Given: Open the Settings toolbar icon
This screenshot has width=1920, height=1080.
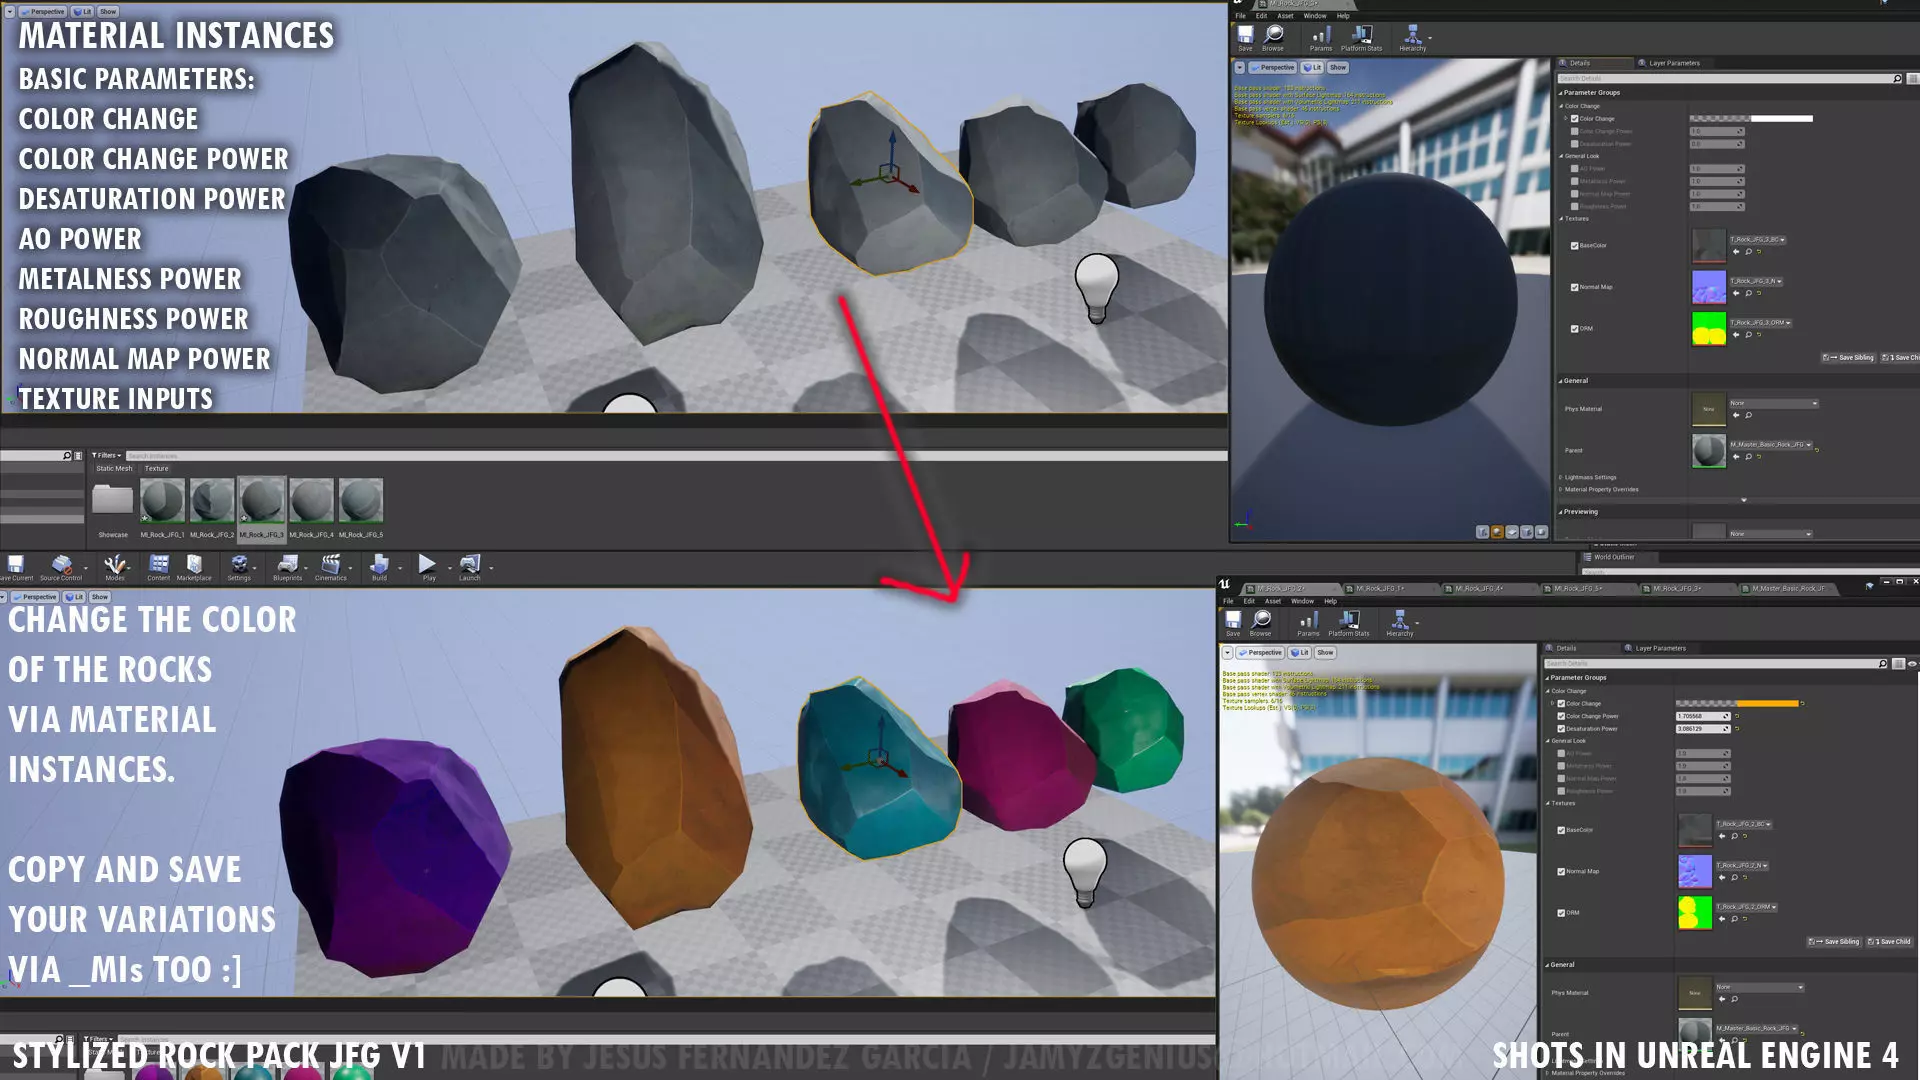Looking at the screenshot, I should click(x=239, y=568).
